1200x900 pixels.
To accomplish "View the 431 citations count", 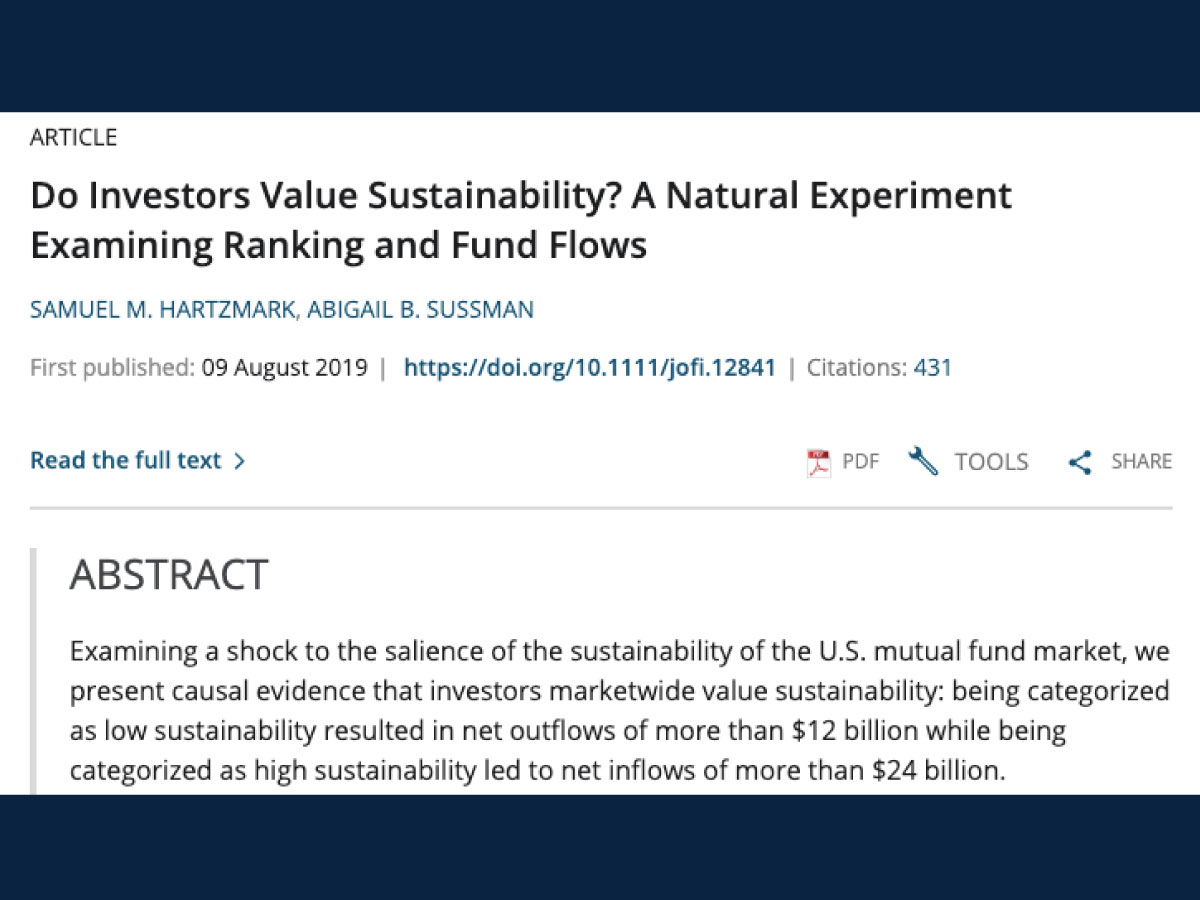I will click(x=932, y=367).
